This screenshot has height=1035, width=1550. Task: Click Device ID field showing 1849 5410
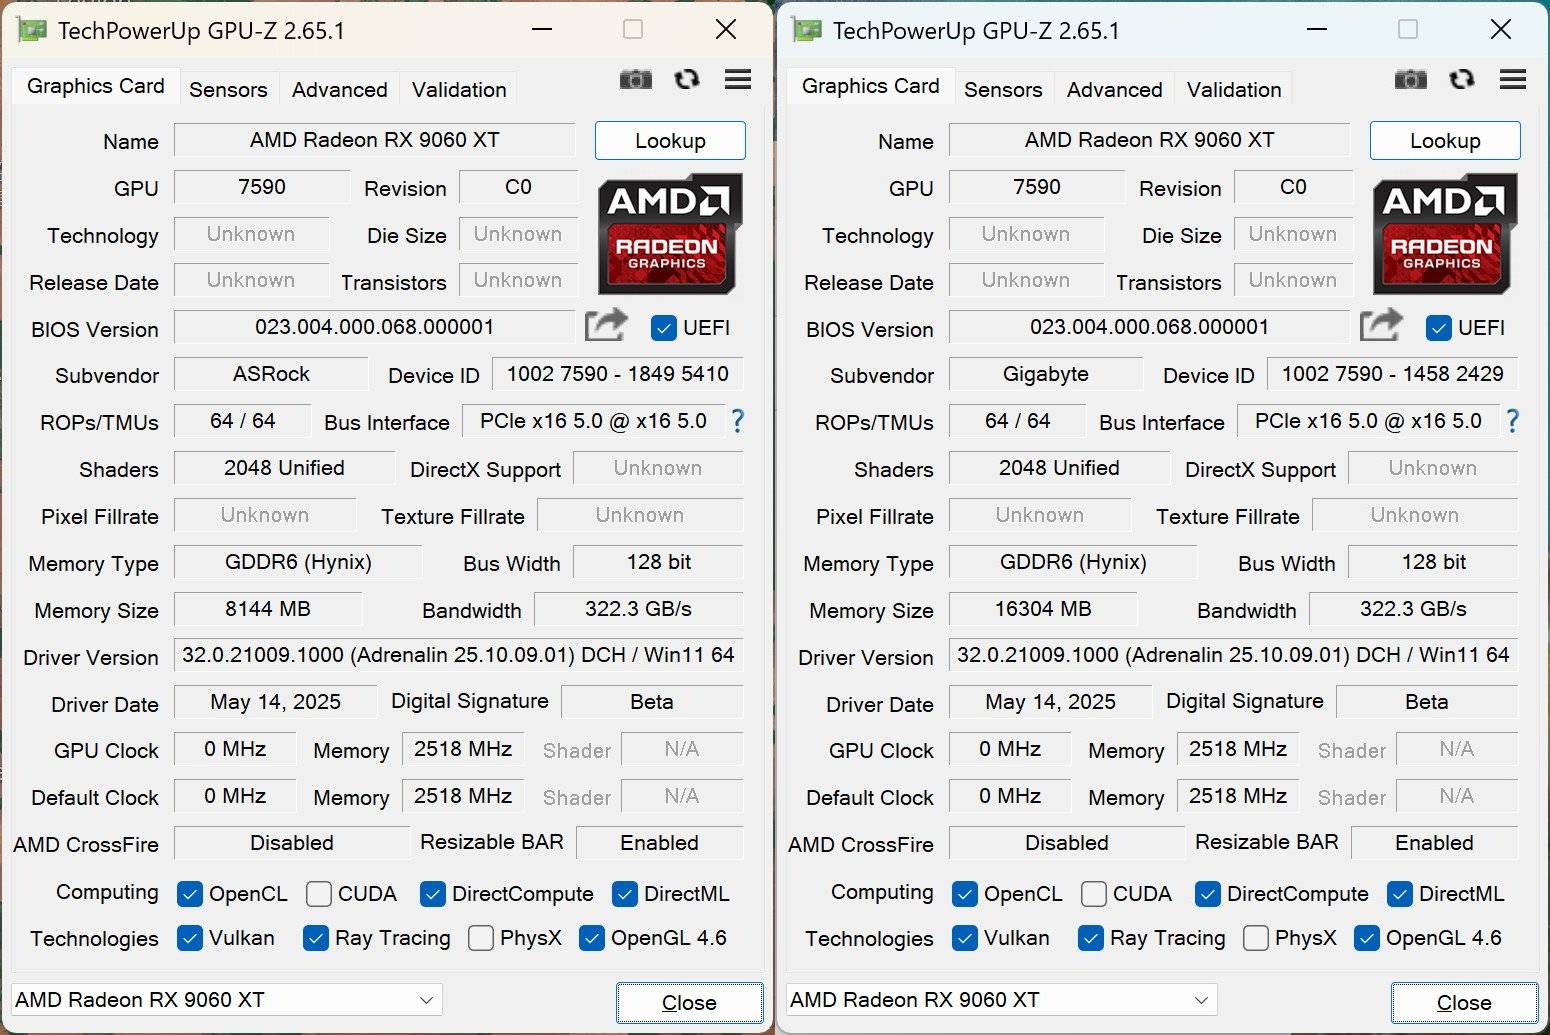pyautogui.click(x=618, y=374)
